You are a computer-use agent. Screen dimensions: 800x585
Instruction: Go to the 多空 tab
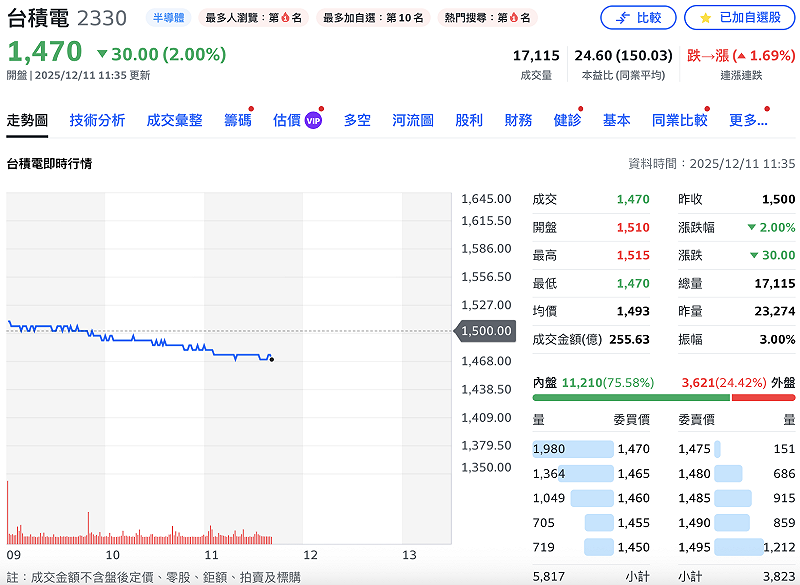coord(357,120)
